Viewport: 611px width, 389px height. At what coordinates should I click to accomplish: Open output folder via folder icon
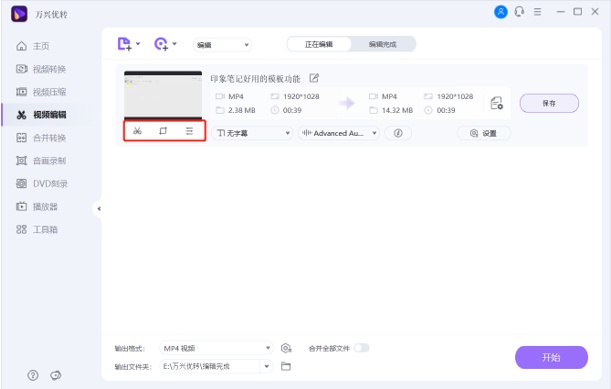coord(286,366)
